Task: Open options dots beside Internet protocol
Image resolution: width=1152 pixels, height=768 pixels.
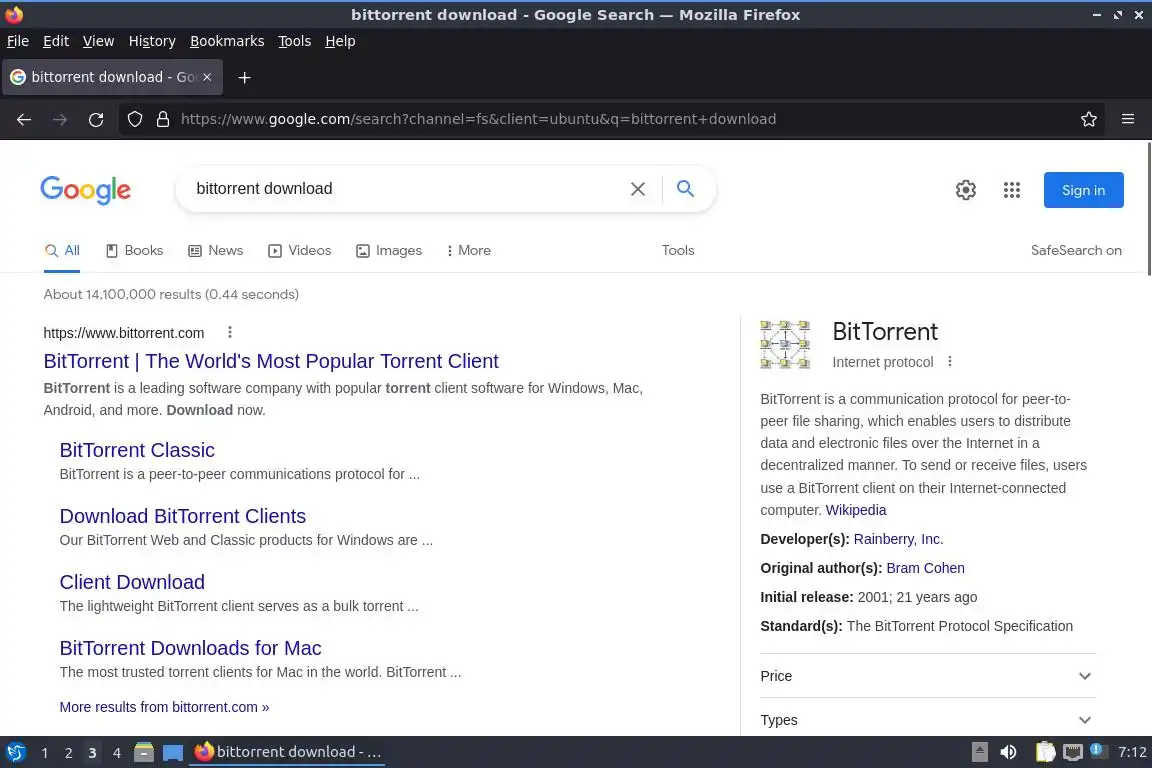Action: coord(950,362)
